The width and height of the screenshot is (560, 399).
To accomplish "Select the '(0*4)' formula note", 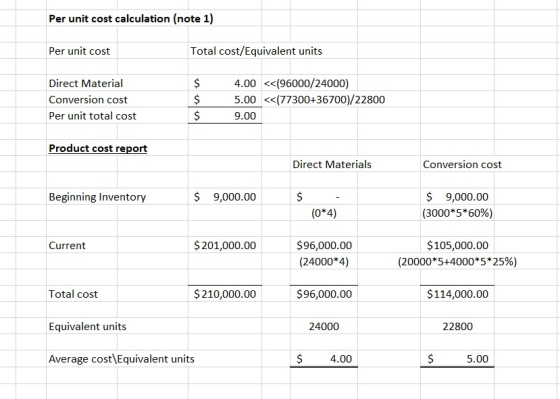I will coord(324,213).
